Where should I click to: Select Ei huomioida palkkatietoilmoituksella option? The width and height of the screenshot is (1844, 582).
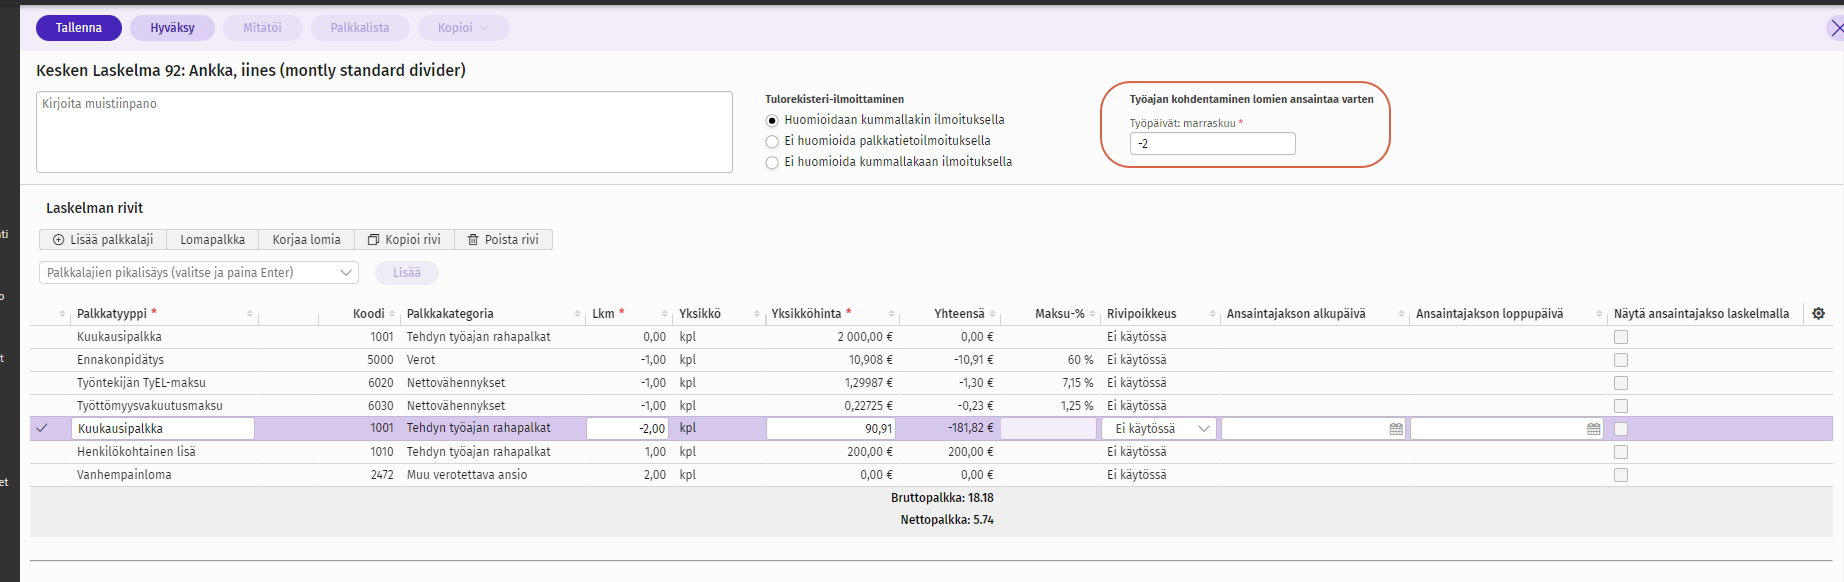[772, 141]
